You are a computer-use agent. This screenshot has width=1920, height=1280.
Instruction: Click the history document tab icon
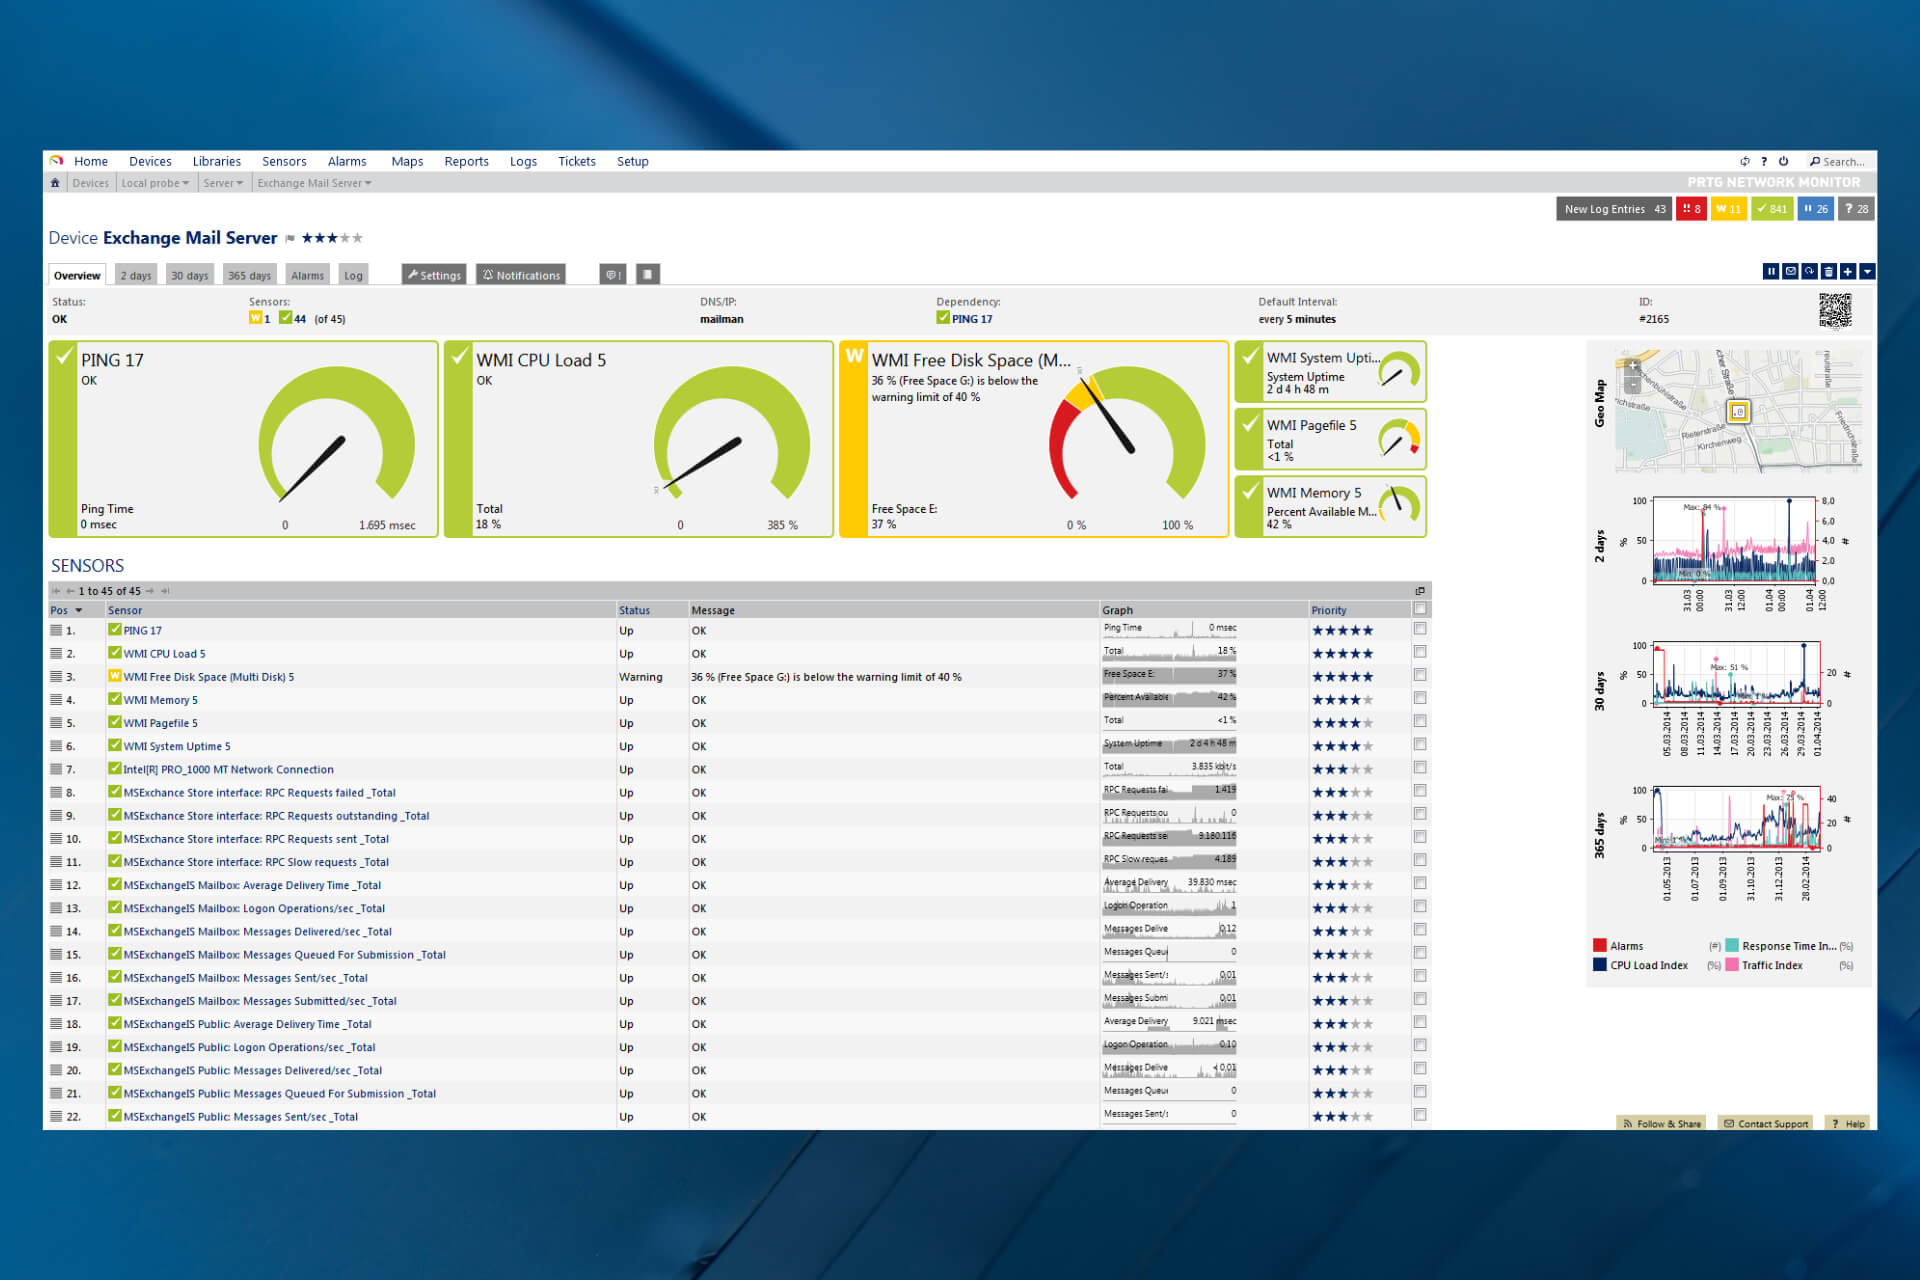(648, 274)
